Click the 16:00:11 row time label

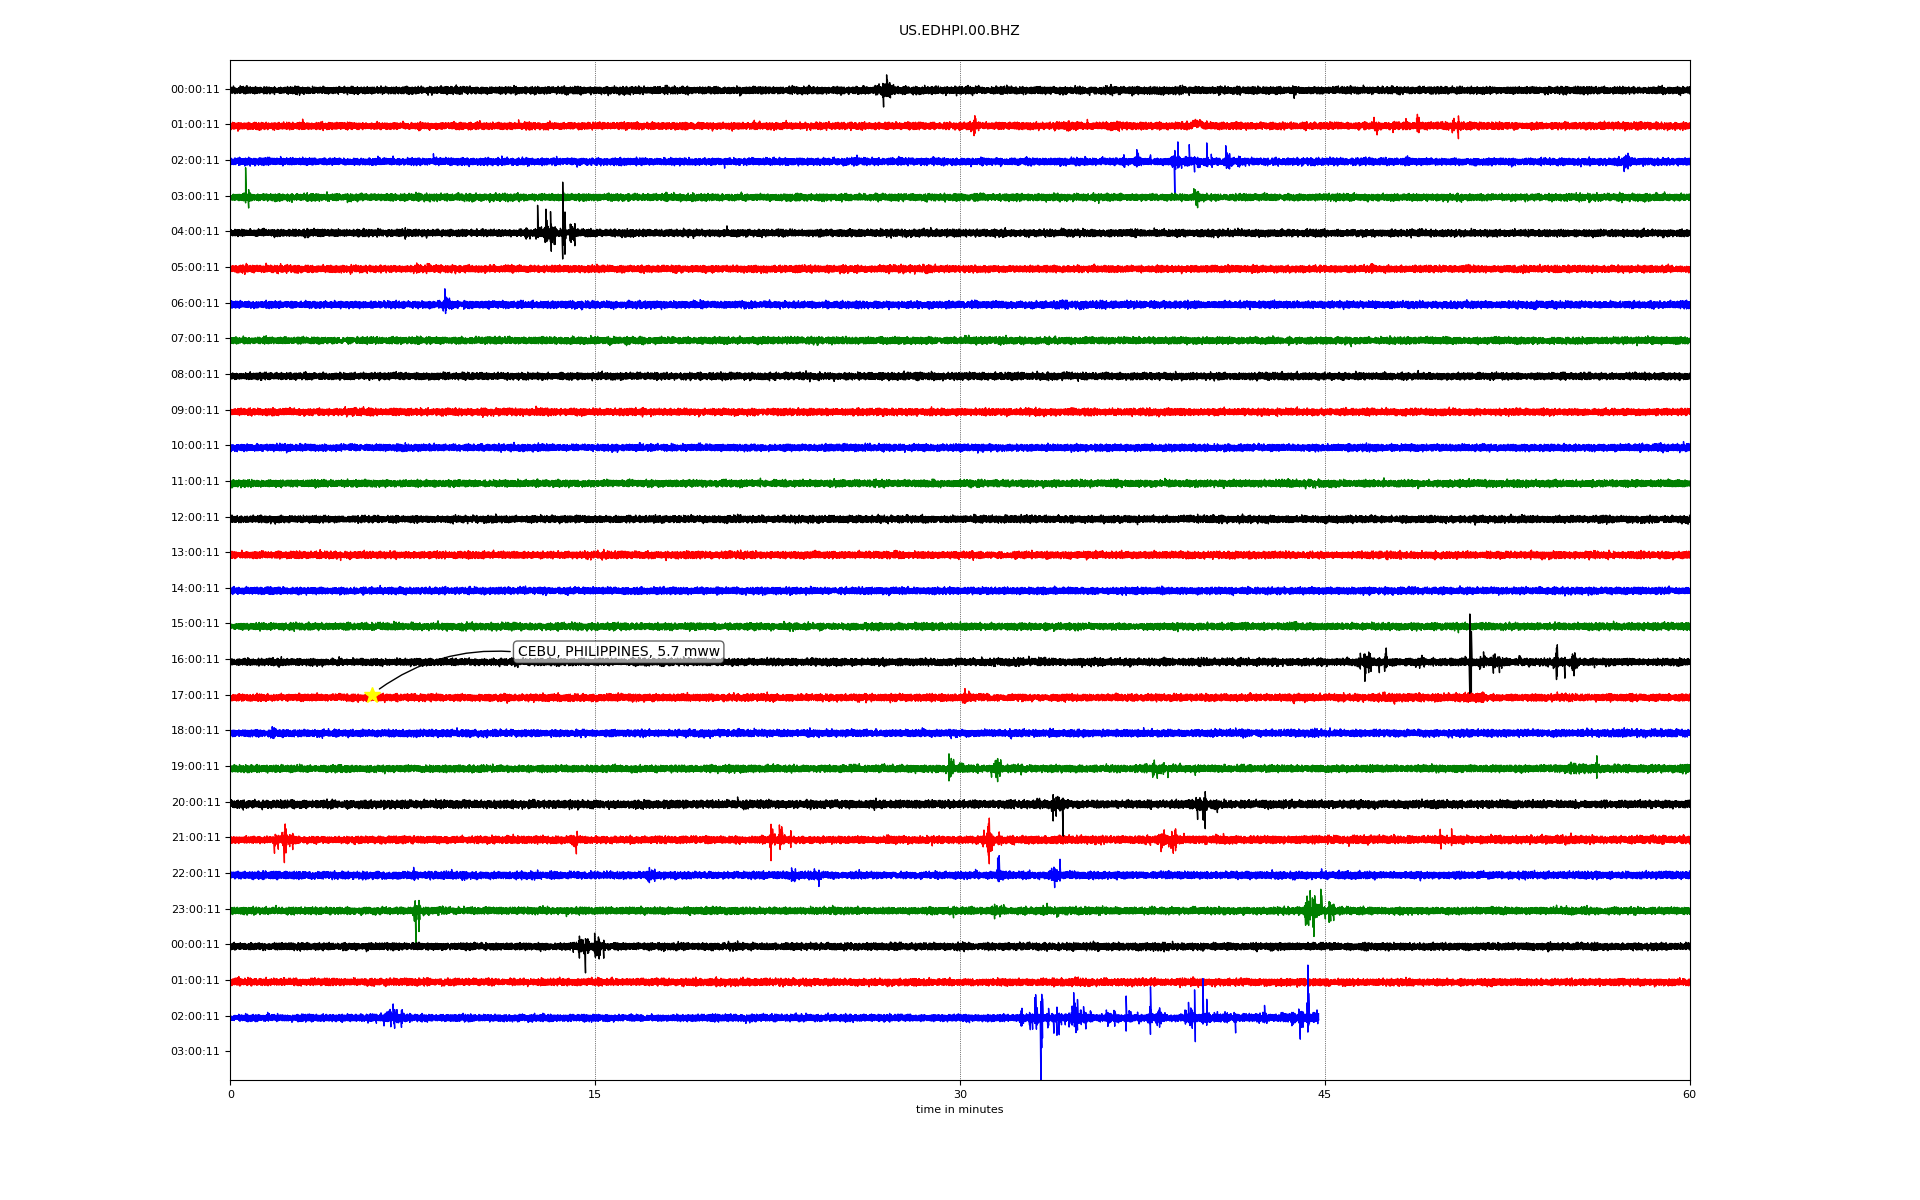click(195, 660)
